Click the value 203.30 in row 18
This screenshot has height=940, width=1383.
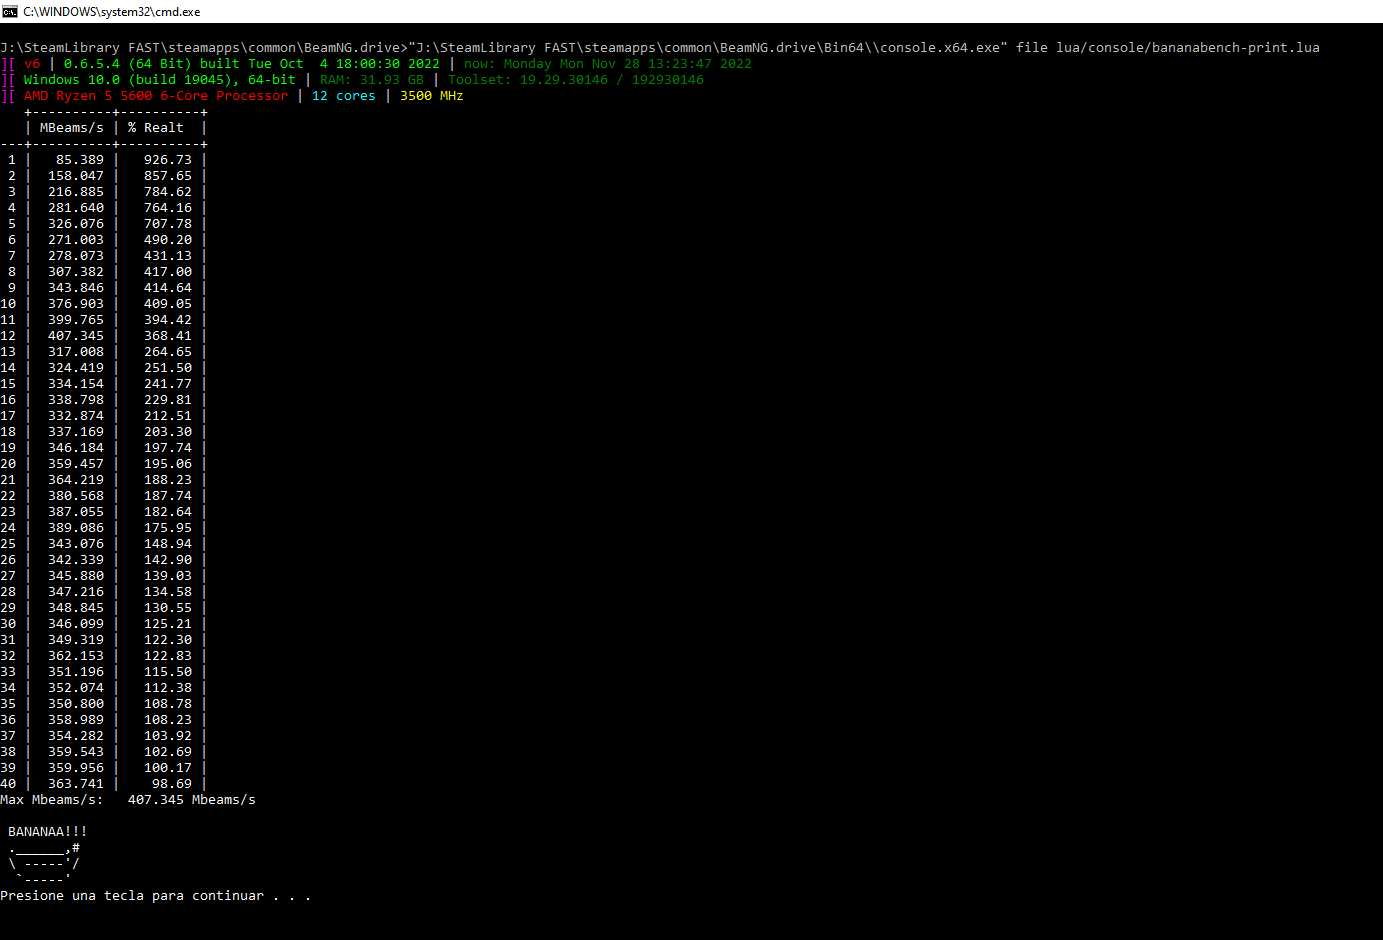click(x=168, y=432)
